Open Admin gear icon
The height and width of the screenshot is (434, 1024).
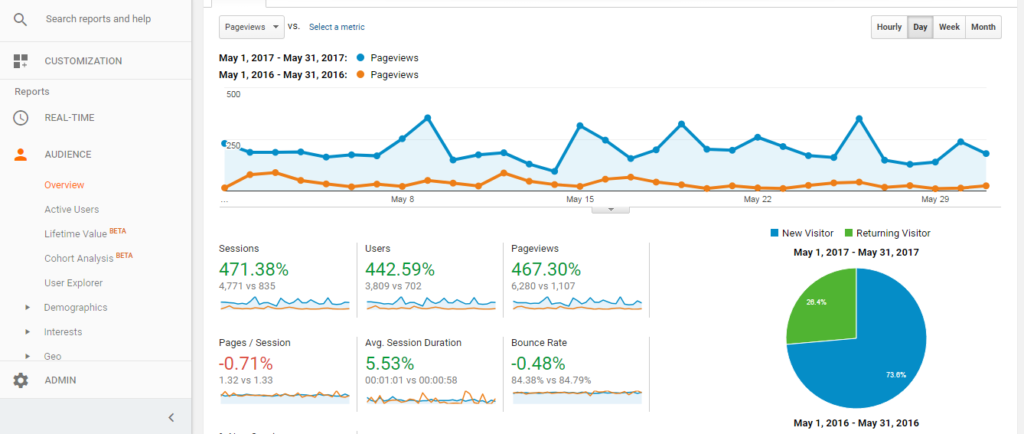20,380
